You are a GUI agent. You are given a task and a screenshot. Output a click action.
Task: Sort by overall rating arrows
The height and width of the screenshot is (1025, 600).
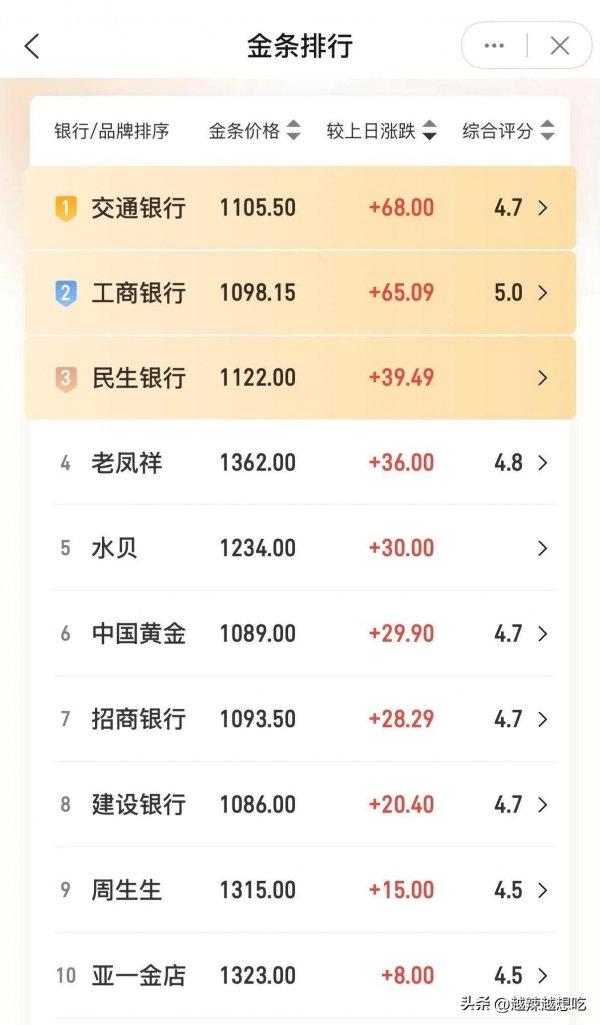point(547,131)
